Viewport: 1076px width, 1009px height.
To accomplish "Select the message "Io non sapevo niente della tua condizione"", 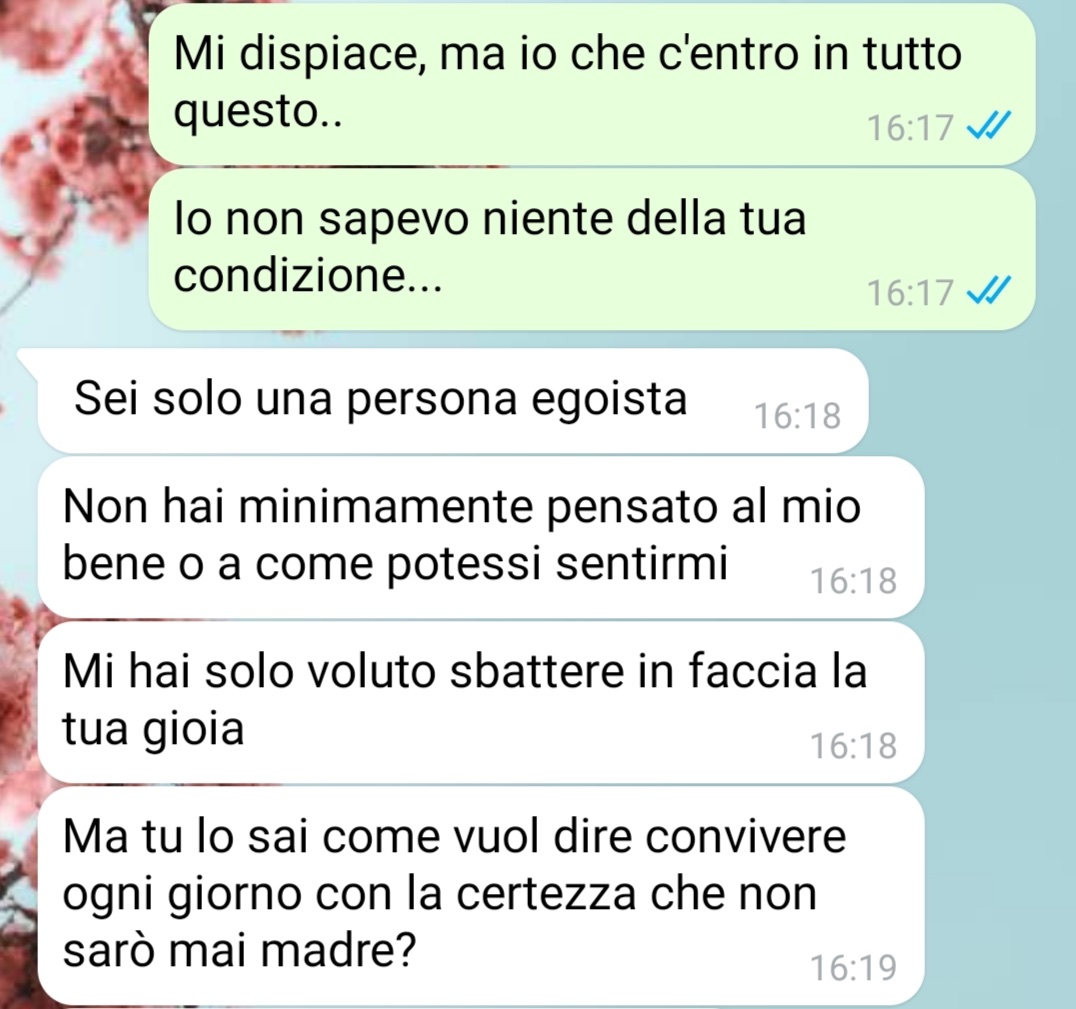I will point(592,250).
